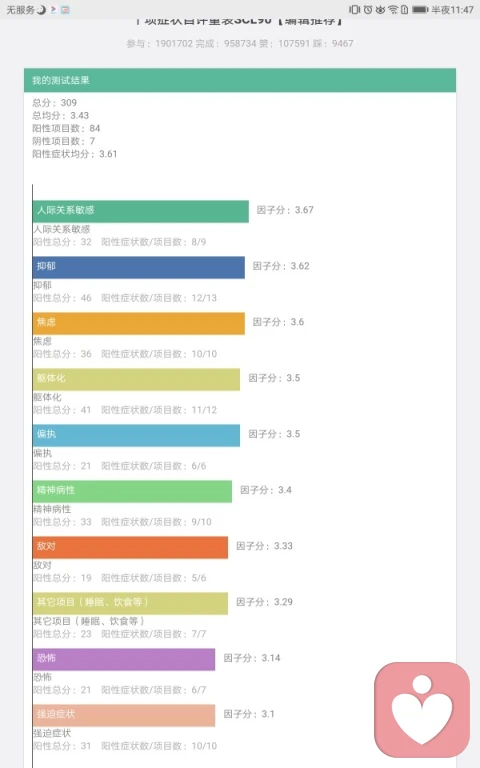Image resolution: width=480 pixels, height=768 pixels.
Task: Tap the Wi-Fi status icon
Action: coord(393,9)
